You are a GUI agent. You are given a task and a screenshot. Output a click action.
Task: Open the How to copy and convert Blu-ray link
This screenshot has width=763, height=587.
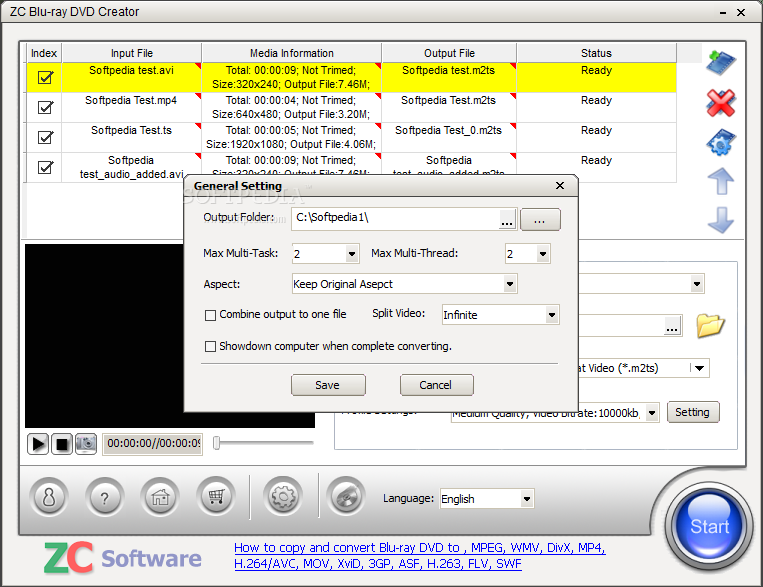tap(419, 556)
